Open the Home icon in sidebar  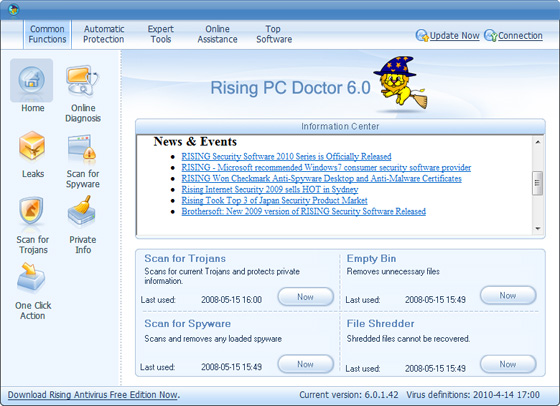point(32,81)
